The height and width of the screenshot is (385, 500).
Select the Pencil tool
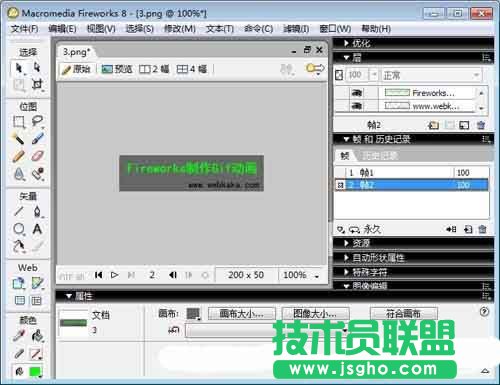[19, 156]
